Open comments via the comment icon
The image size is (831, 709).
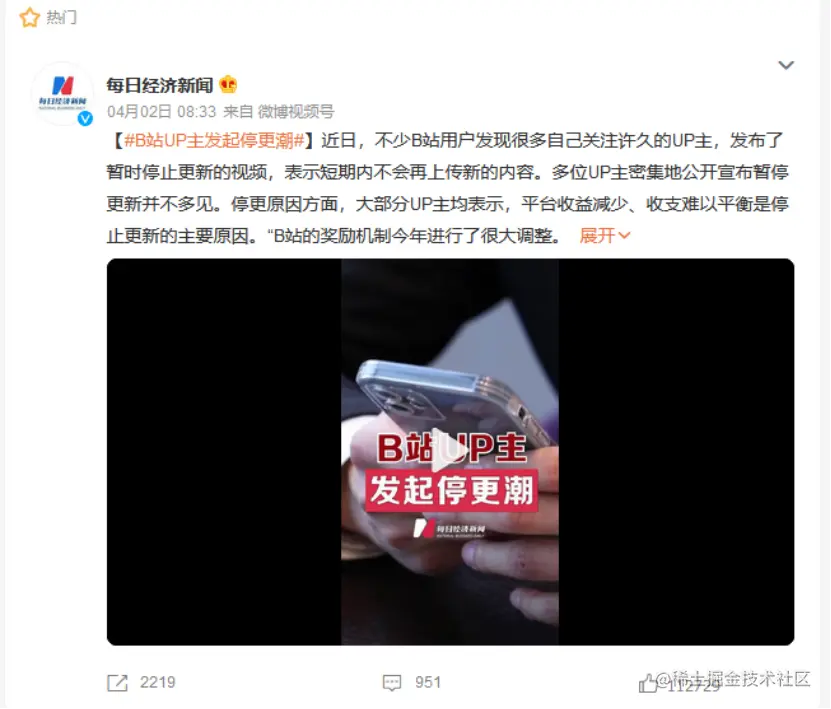(392, 683)
